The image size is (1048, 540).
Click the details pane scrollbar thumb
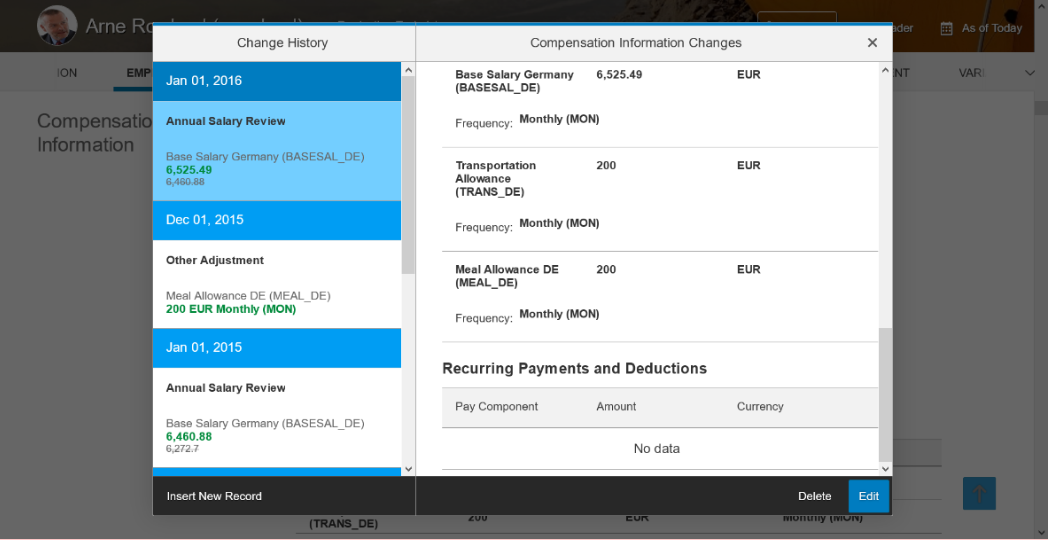(x=885, y=394)
